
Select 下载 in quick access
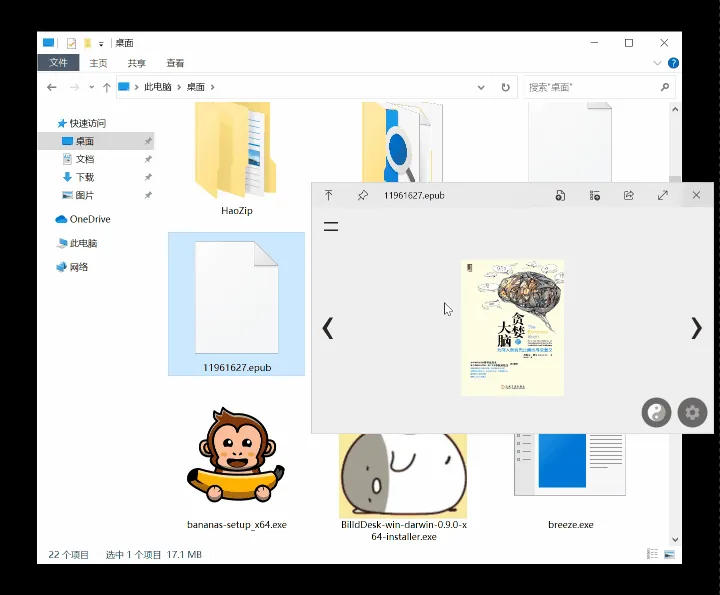point(85,177)
